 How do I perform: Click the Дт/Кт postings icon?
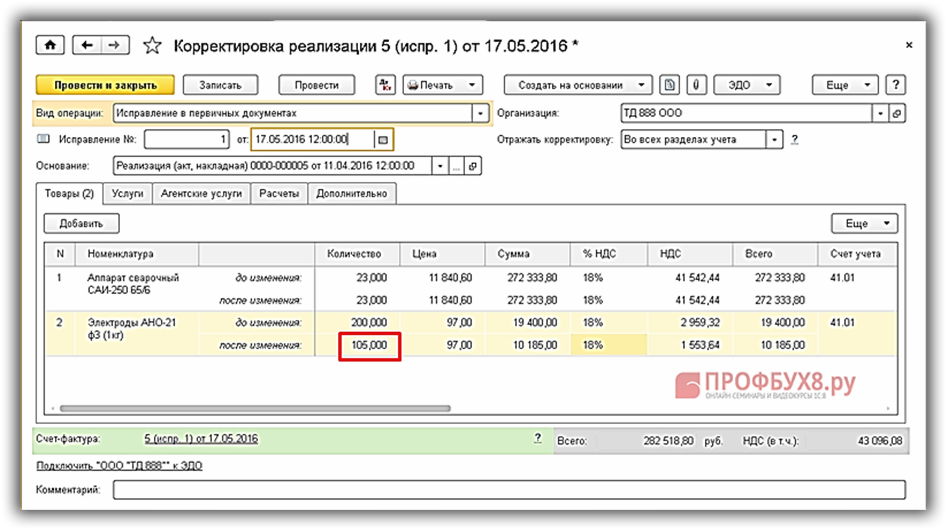point(385,85)
